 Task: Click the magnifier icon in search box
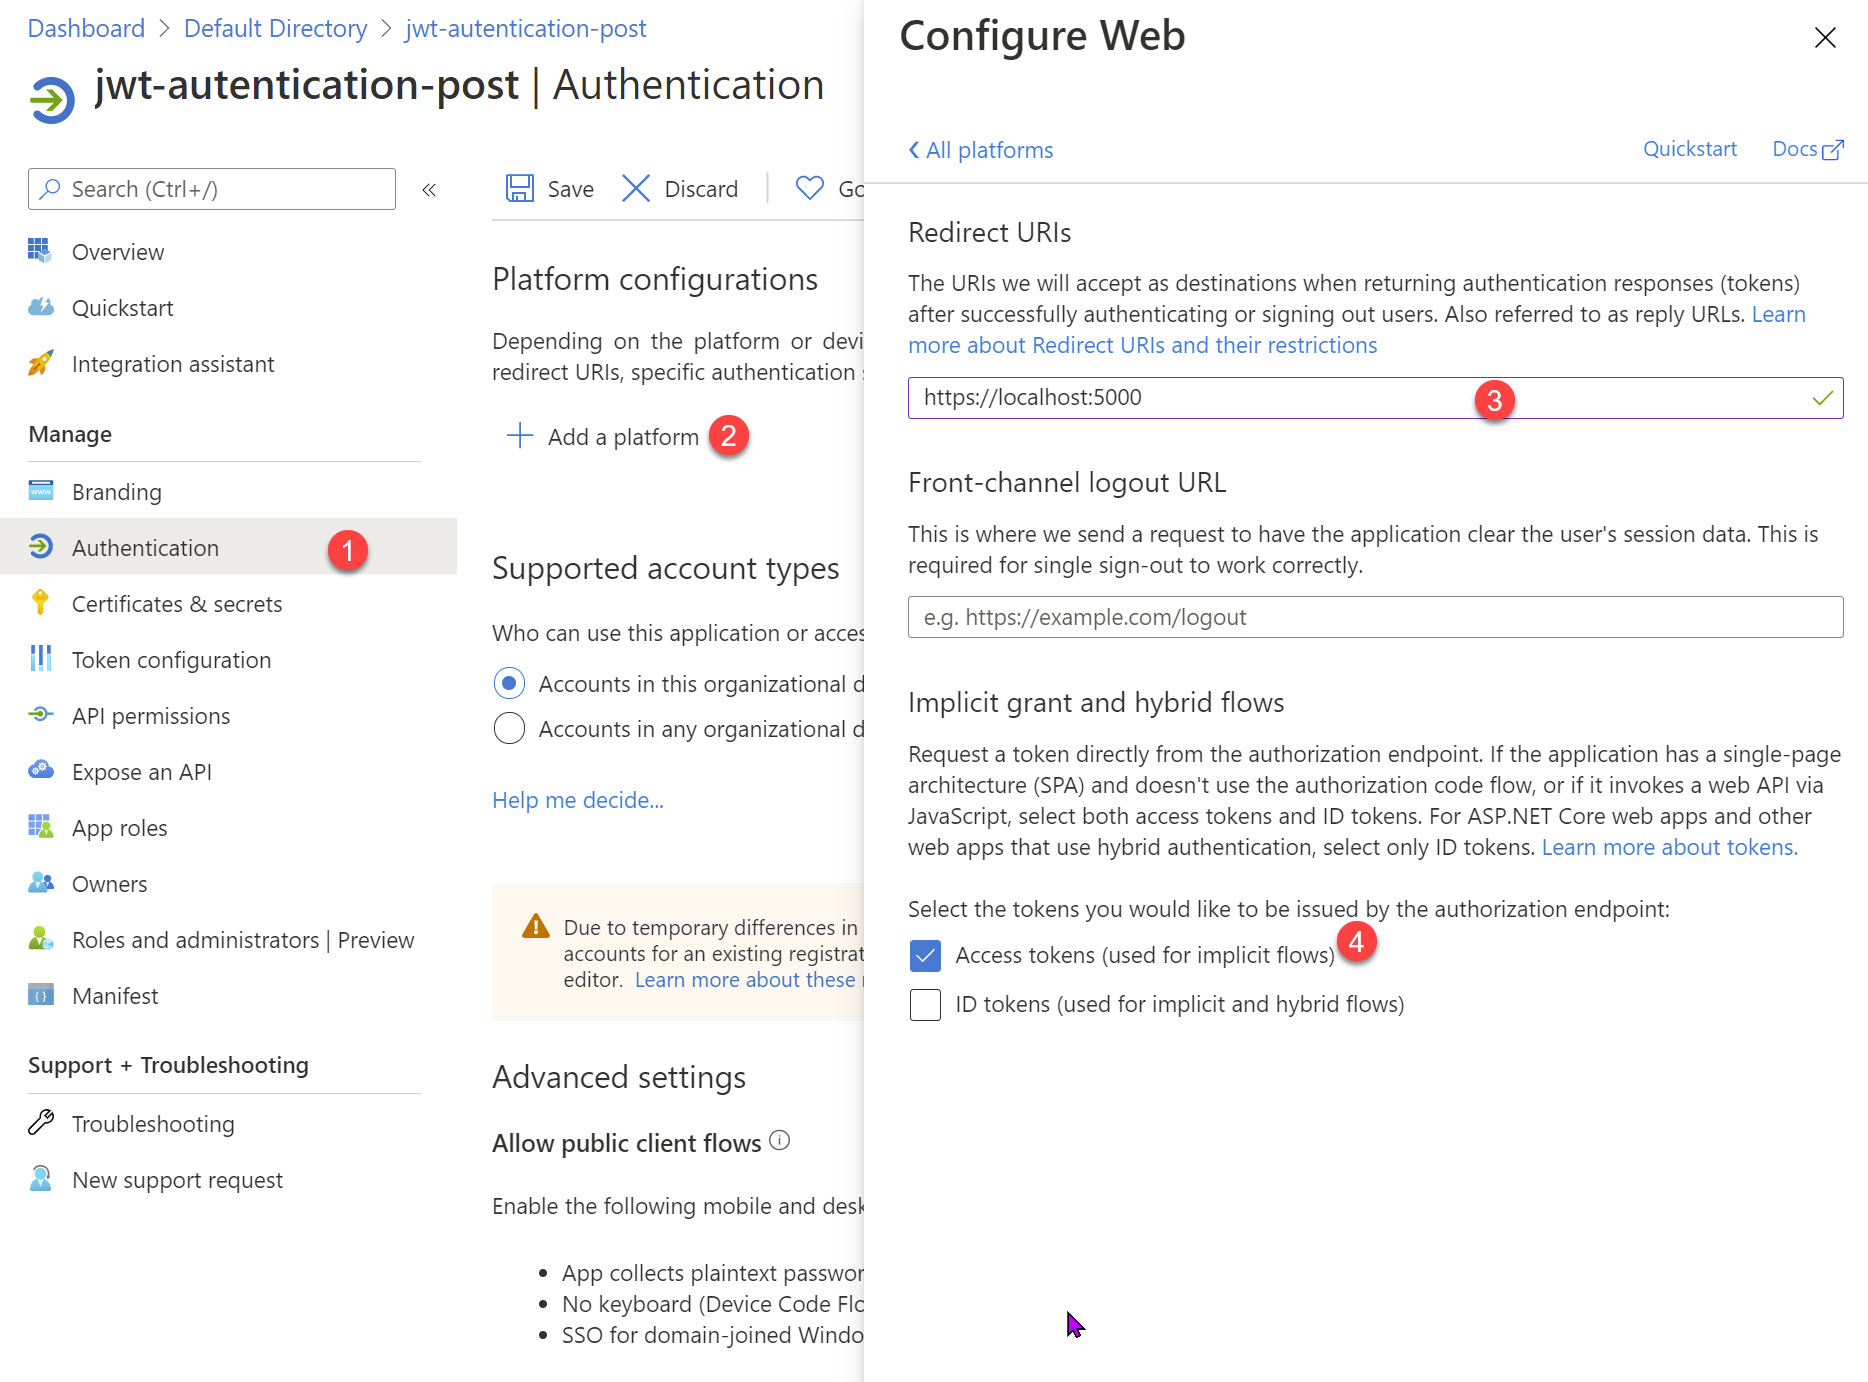point(50,189)
